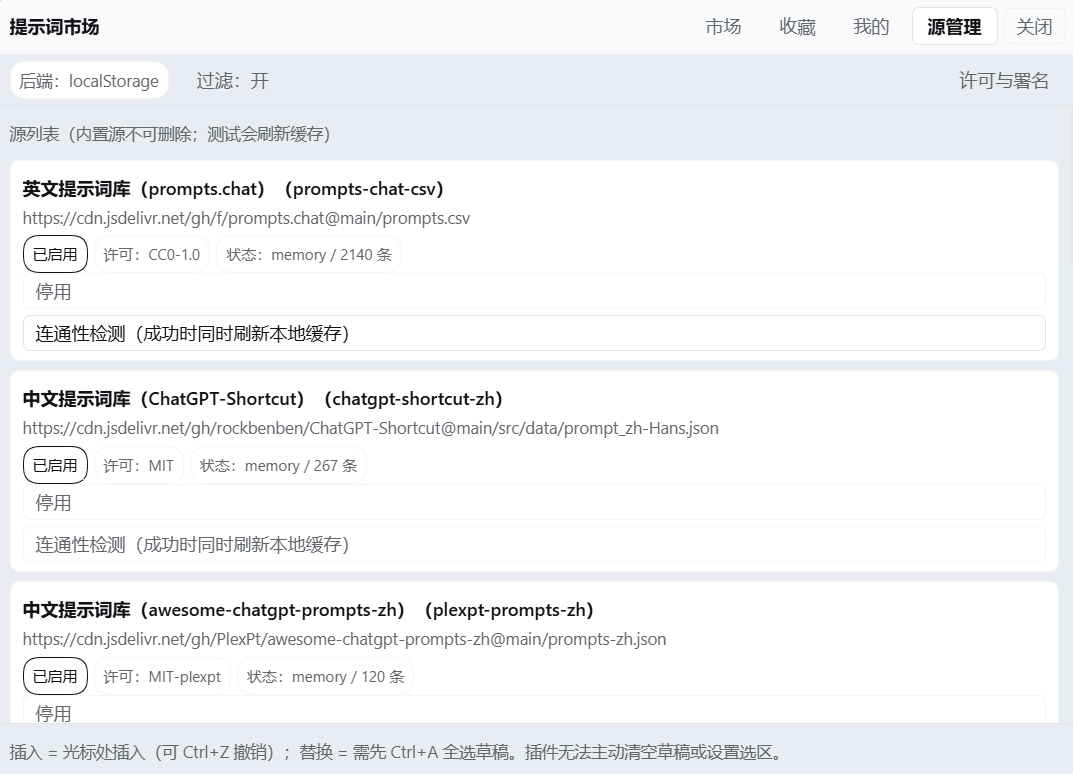Go to the 我的 tab
The width and height of the screenshot is (1073, 774).
(x=870, y=27)
